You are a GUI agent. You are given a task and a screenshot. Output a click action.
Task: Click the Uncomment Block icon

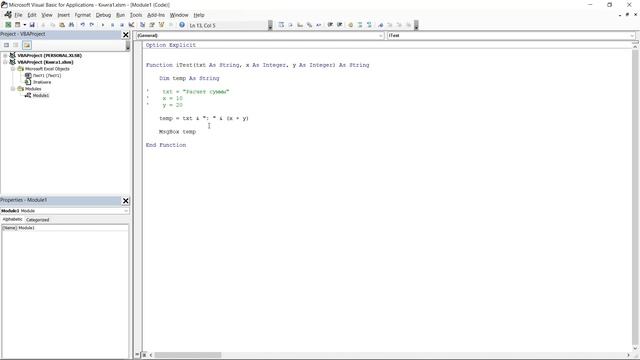[369, 25]
